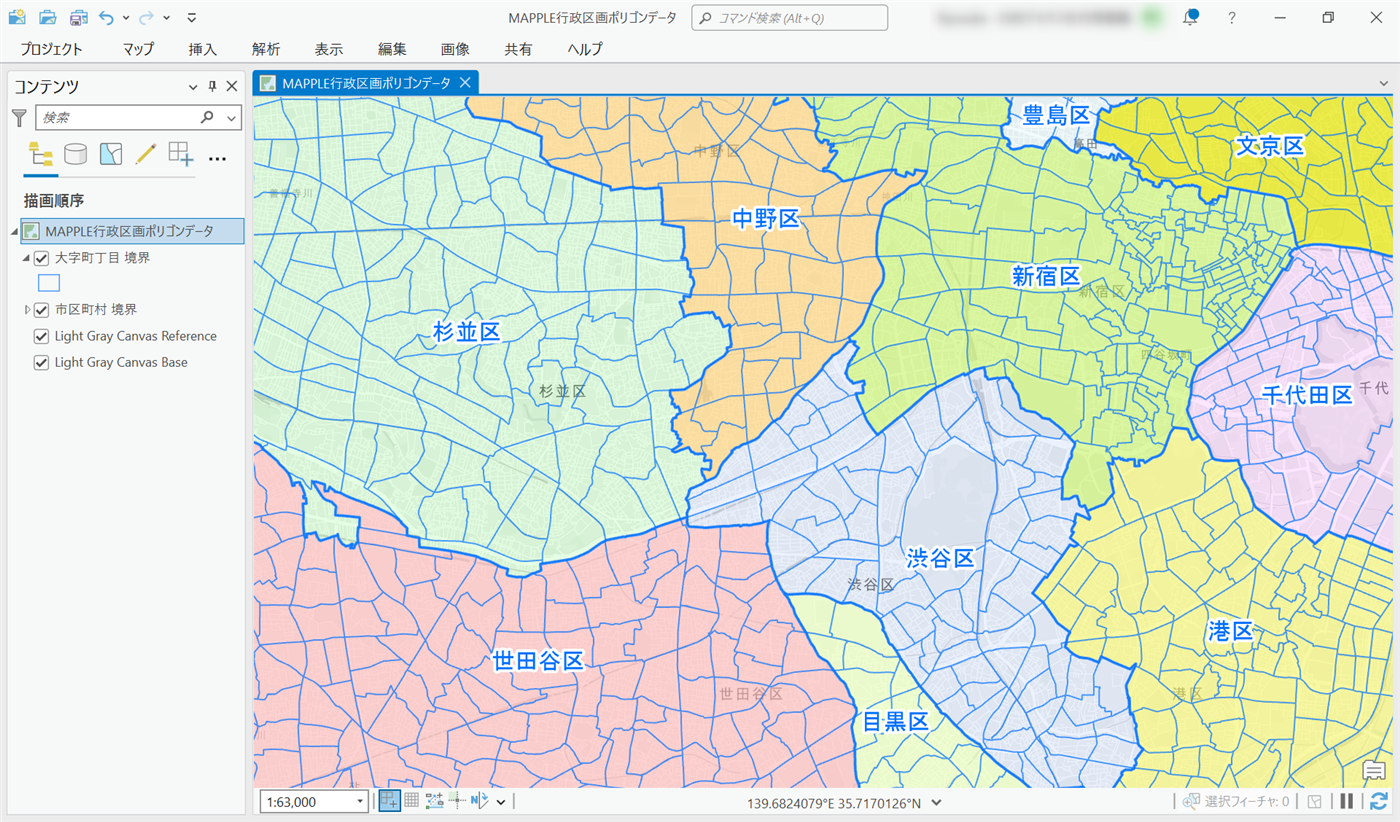Viewport: 1400px width, 822px height.
Task: Click the プロジェクト button
Action: (x=51, y=49)
